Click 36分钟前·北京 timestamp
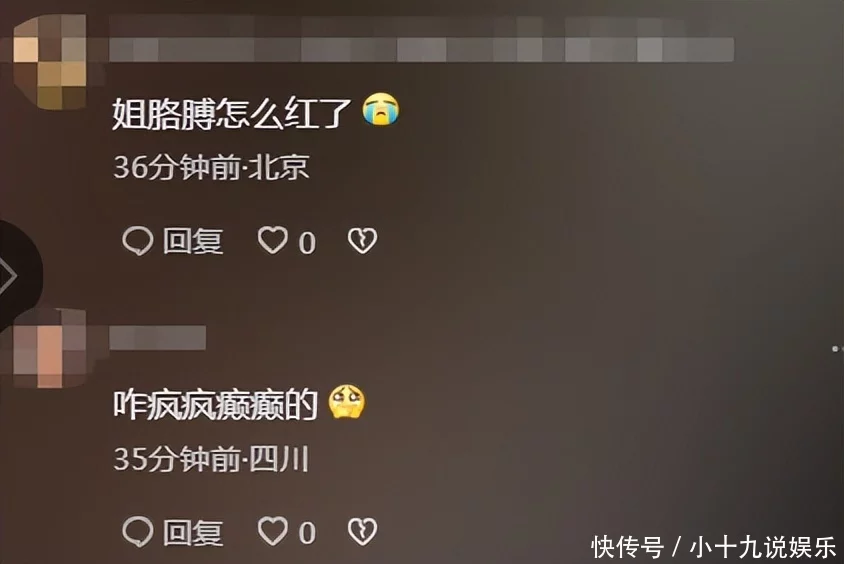Viewport: 844px width, 564px height. coord(211,167)
